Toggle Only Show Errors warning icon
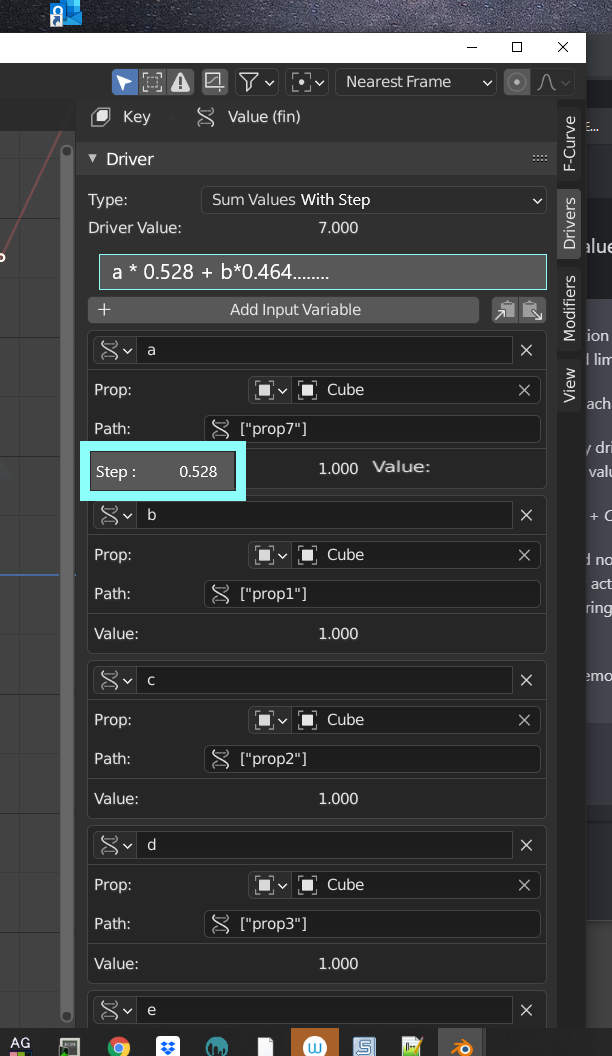 tap(180, 82)
